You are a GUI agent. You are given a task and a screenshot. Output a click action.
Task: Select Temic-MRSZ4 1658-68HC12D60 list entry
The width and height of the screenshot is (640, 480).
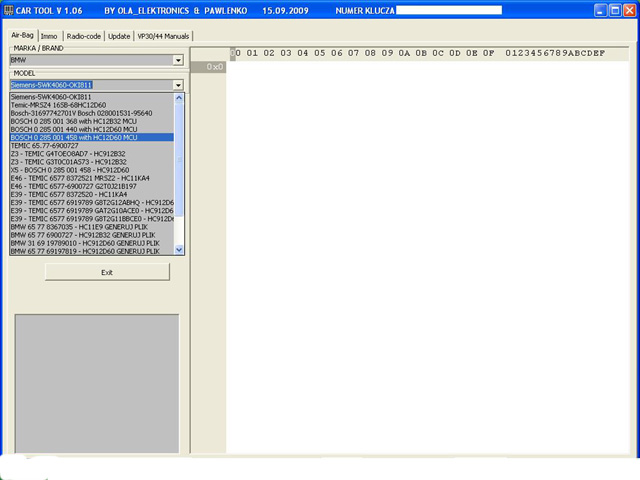[x=92, y=105]
